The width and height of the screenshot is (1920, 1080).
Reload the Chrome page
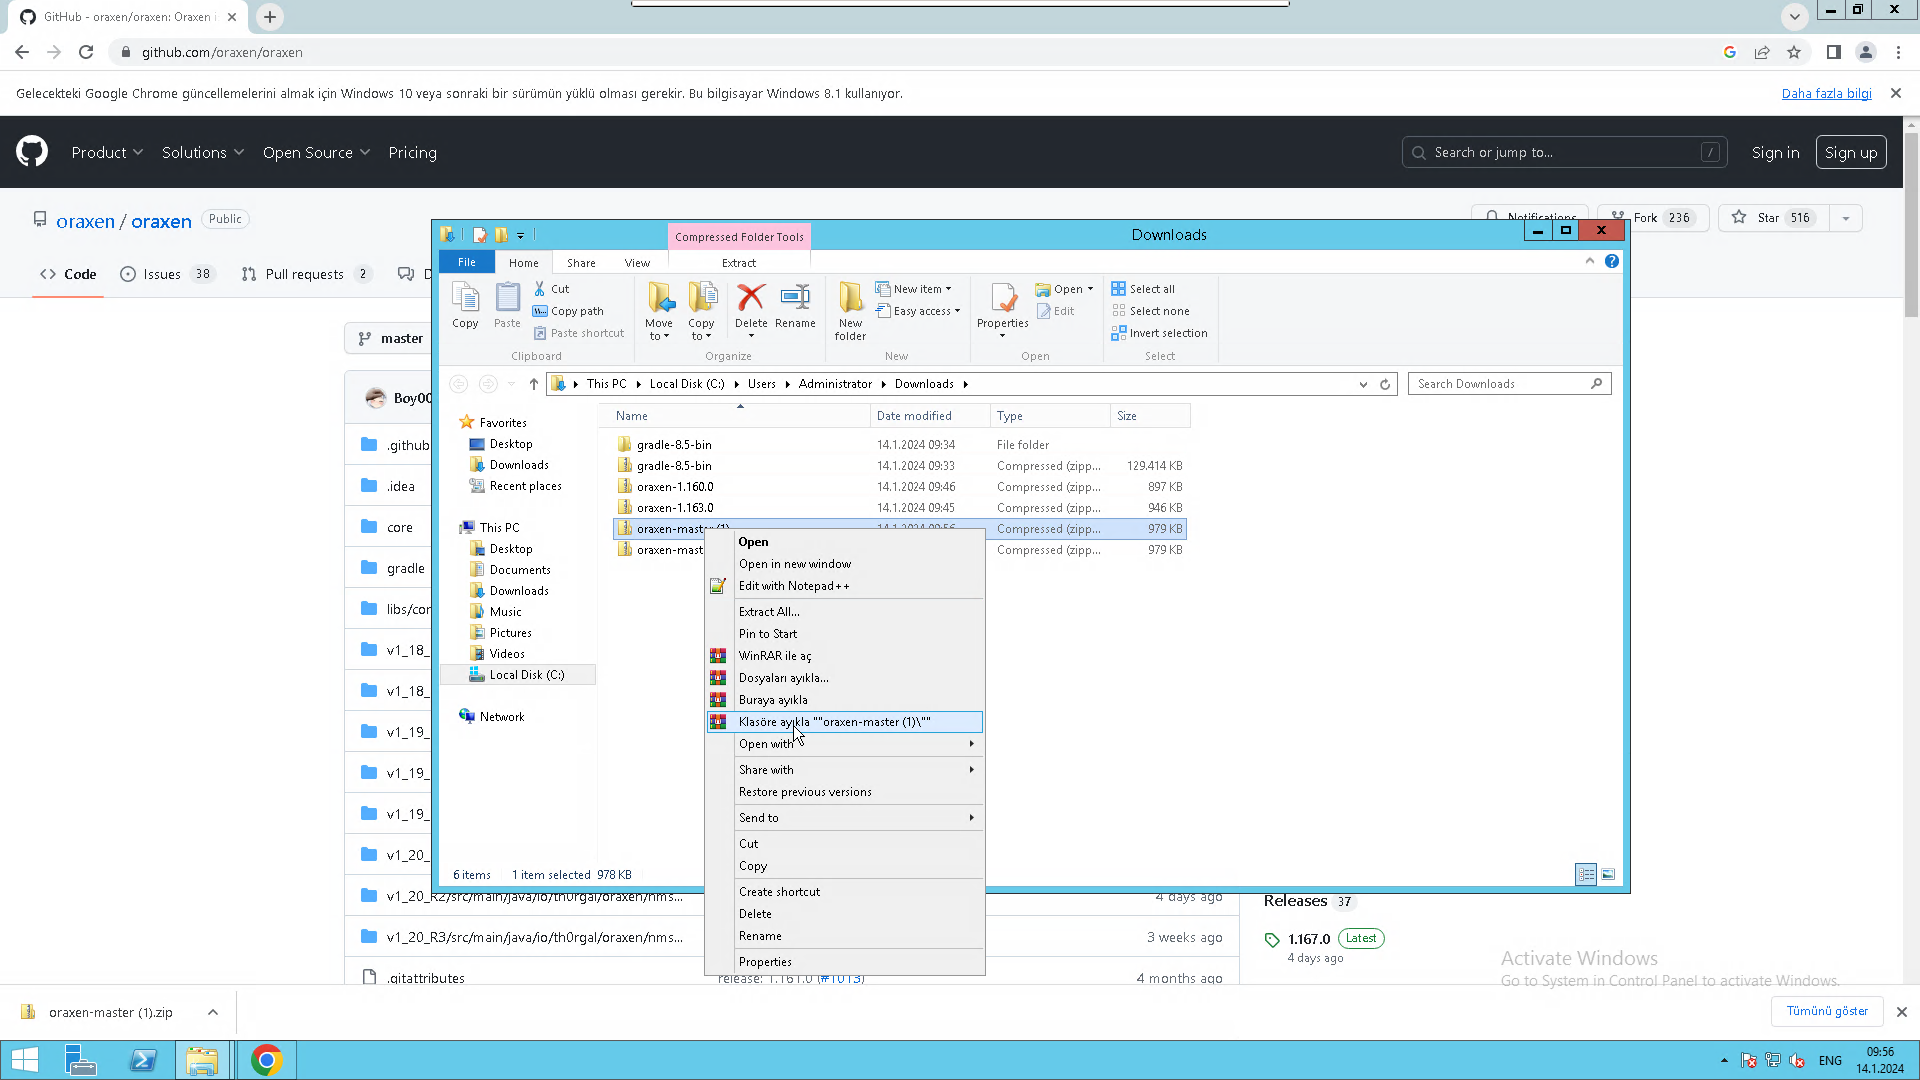coord(86,52)
